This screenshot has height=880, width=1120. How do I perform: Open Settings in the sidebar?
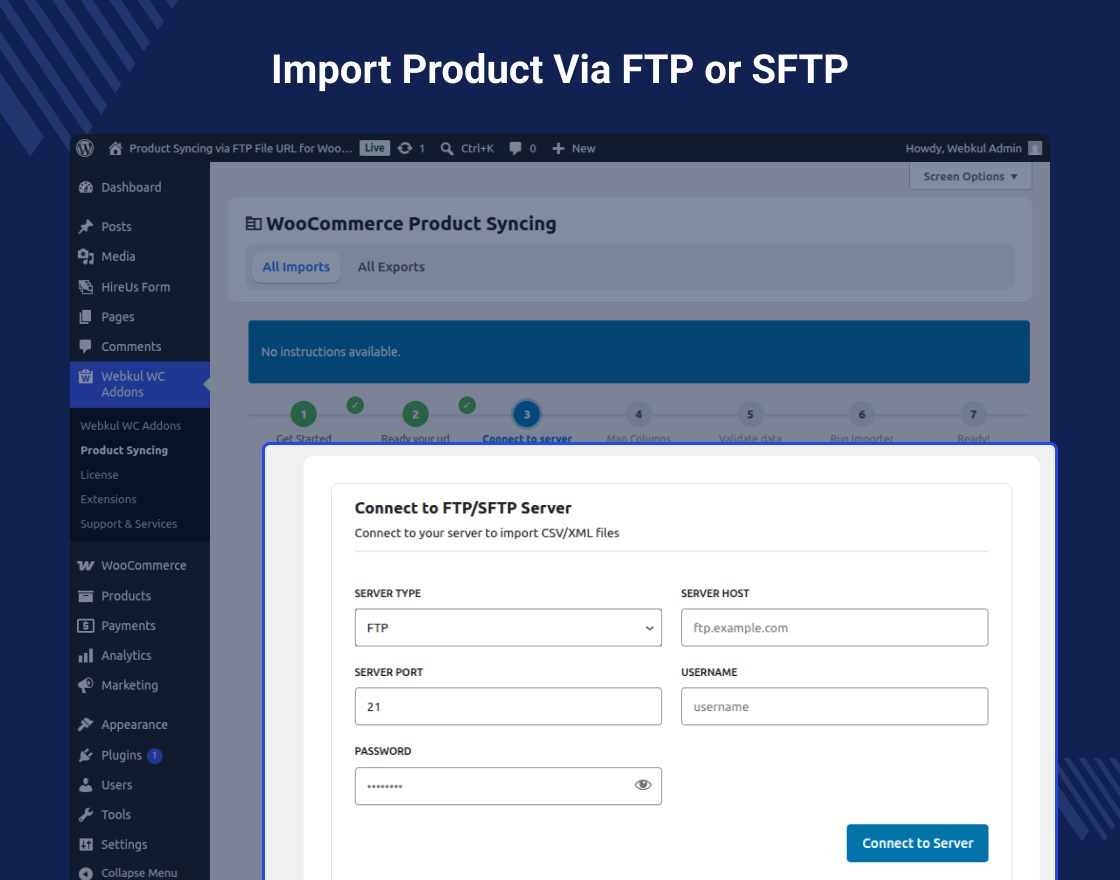point(124,844)
